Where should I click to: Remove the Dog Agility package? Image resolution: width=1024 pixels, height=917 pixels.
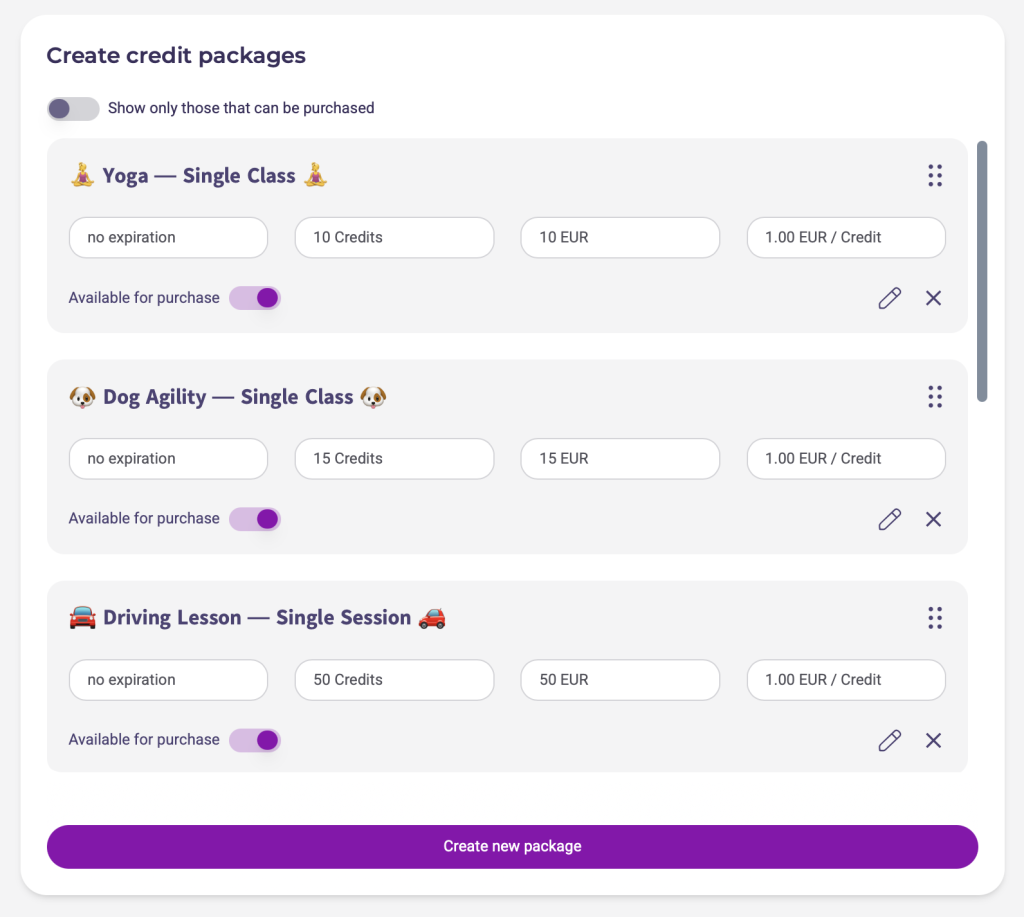point(933,519)
